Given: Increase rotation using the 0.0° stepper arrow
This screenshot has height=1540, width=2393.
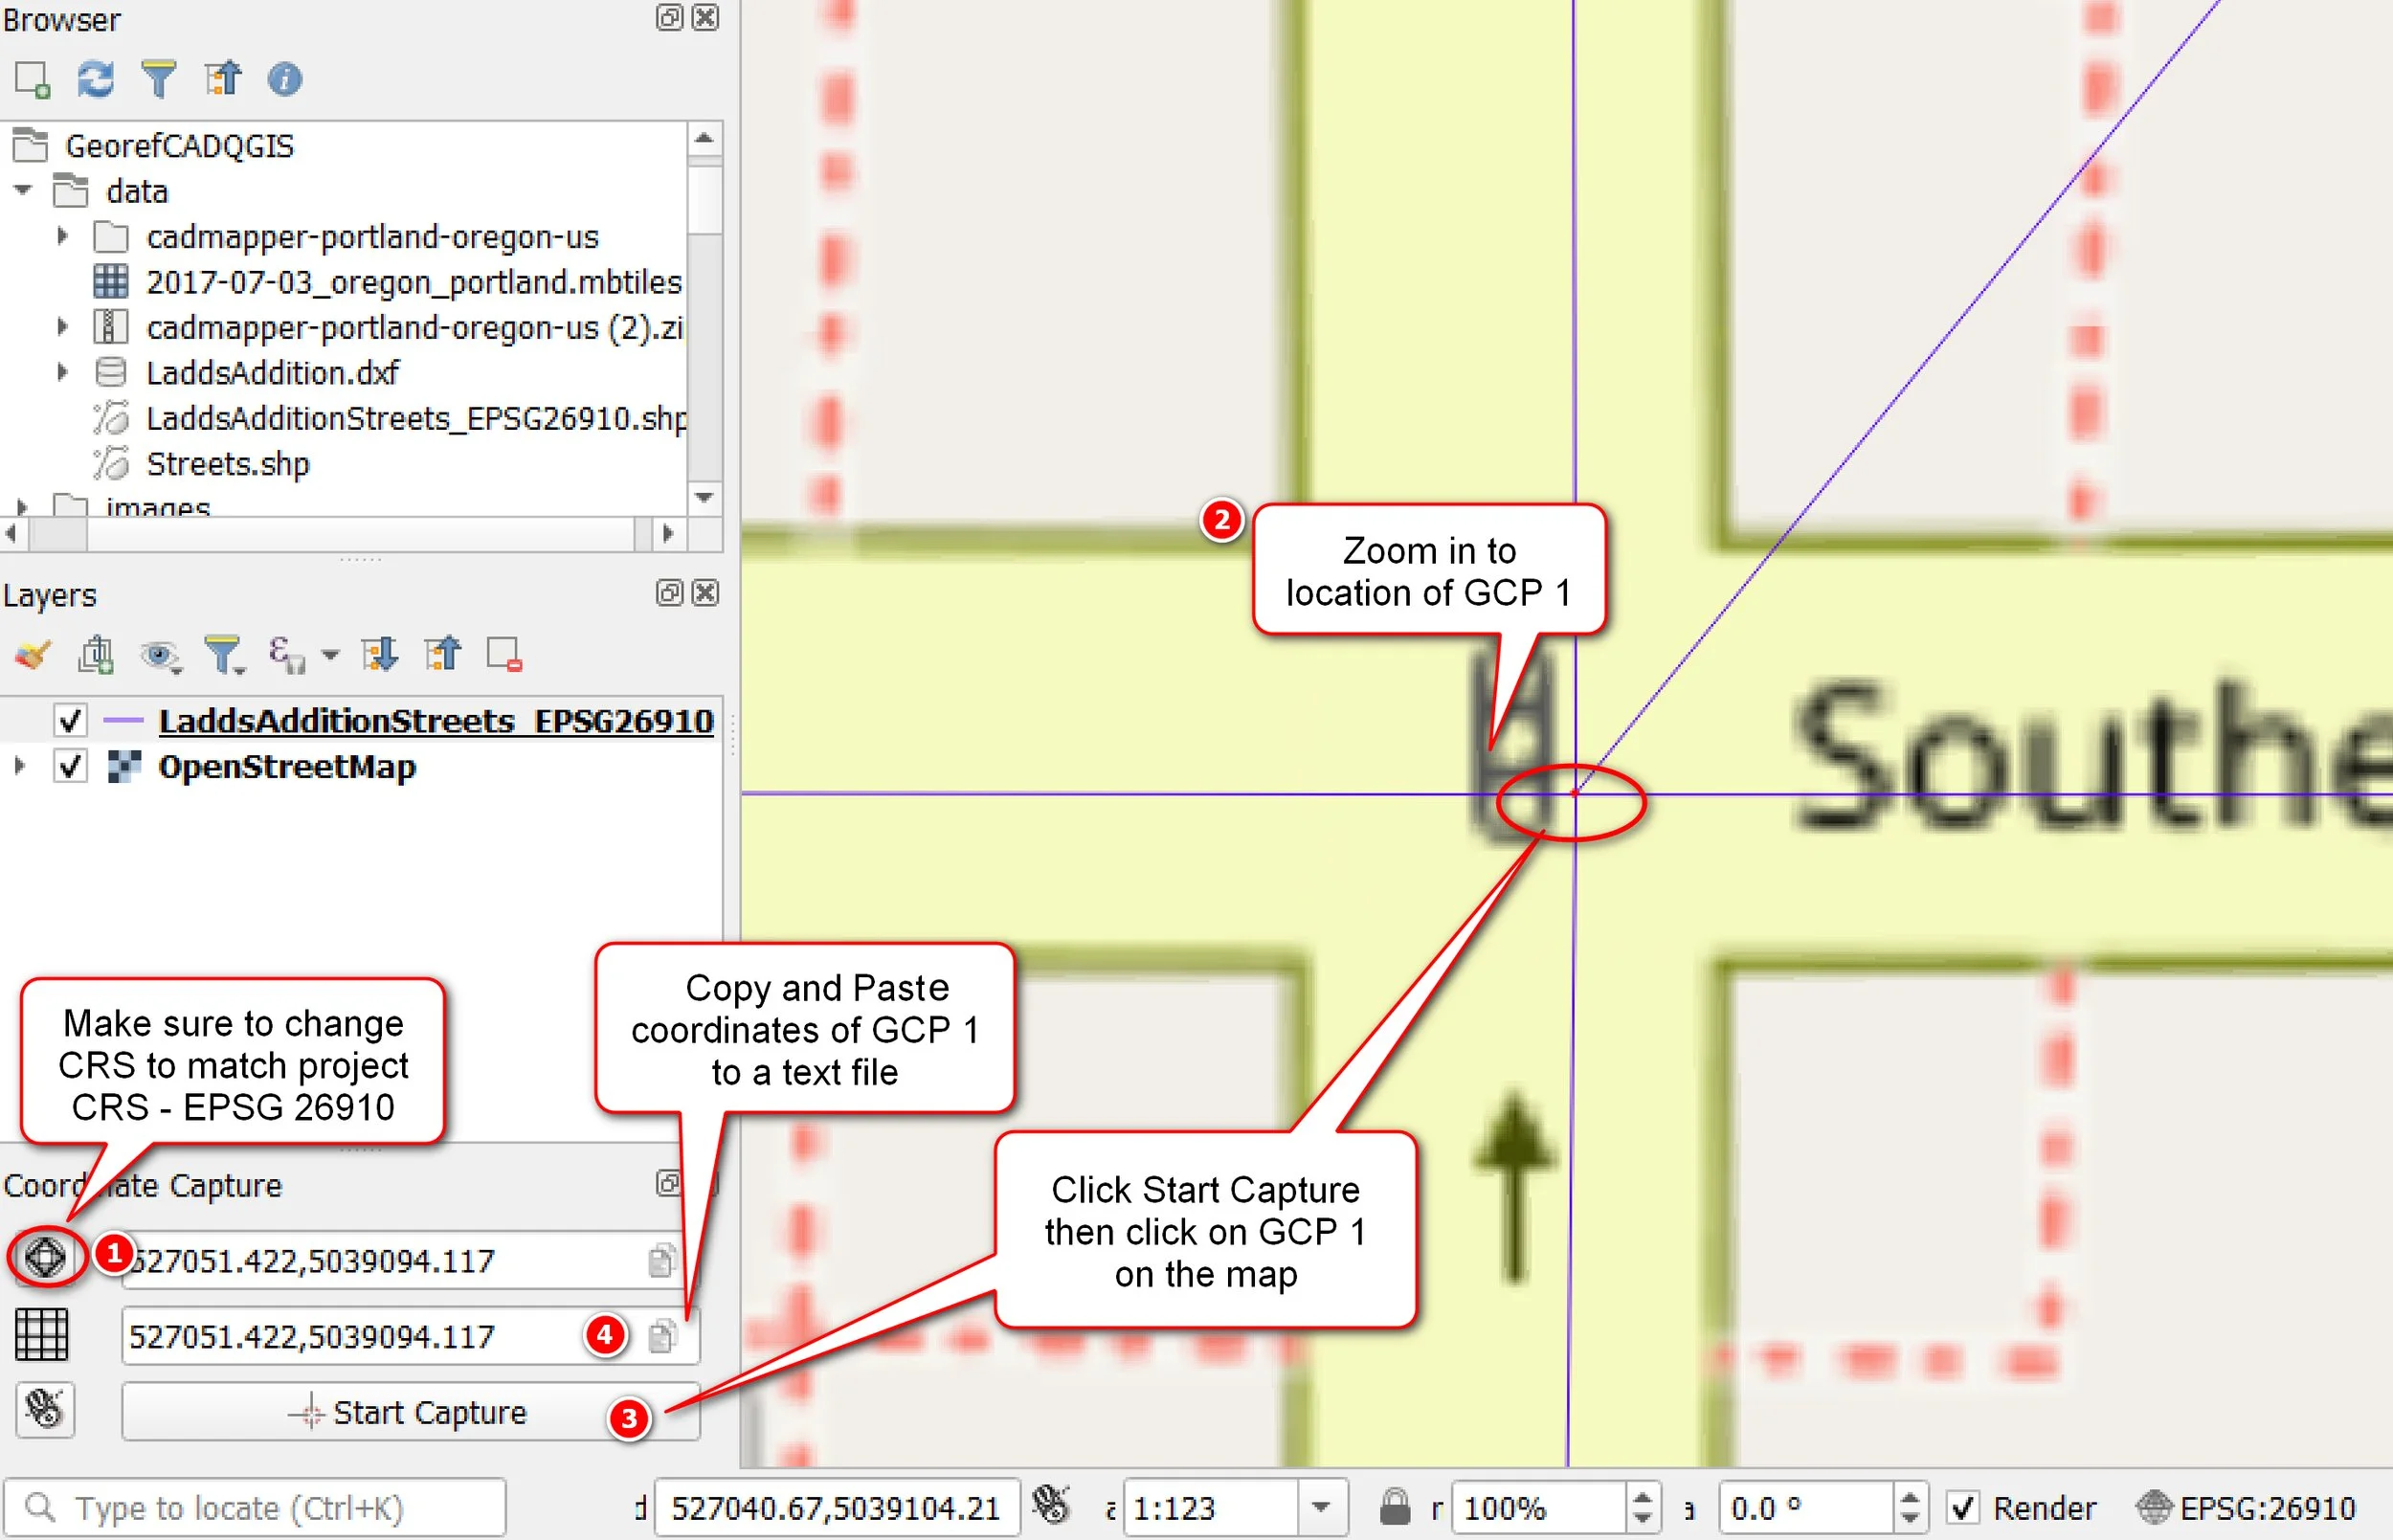Looking at the screenshot, I should tap(1911, 1497).
